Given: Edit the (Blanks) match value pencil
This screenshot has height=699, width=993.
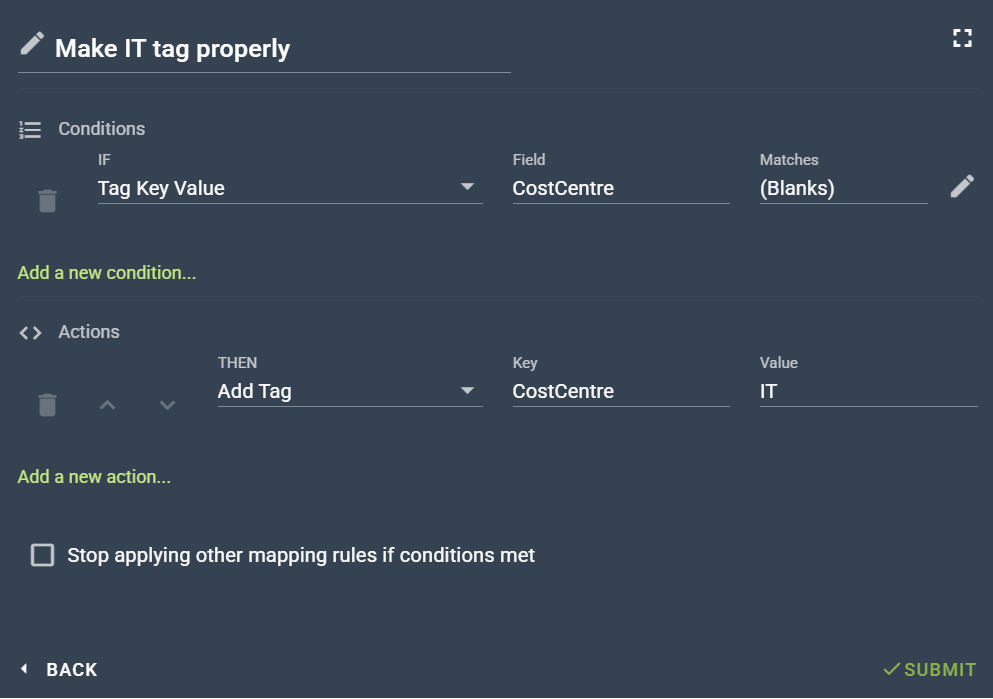Looking at the screenshot, I should point(962,186).
